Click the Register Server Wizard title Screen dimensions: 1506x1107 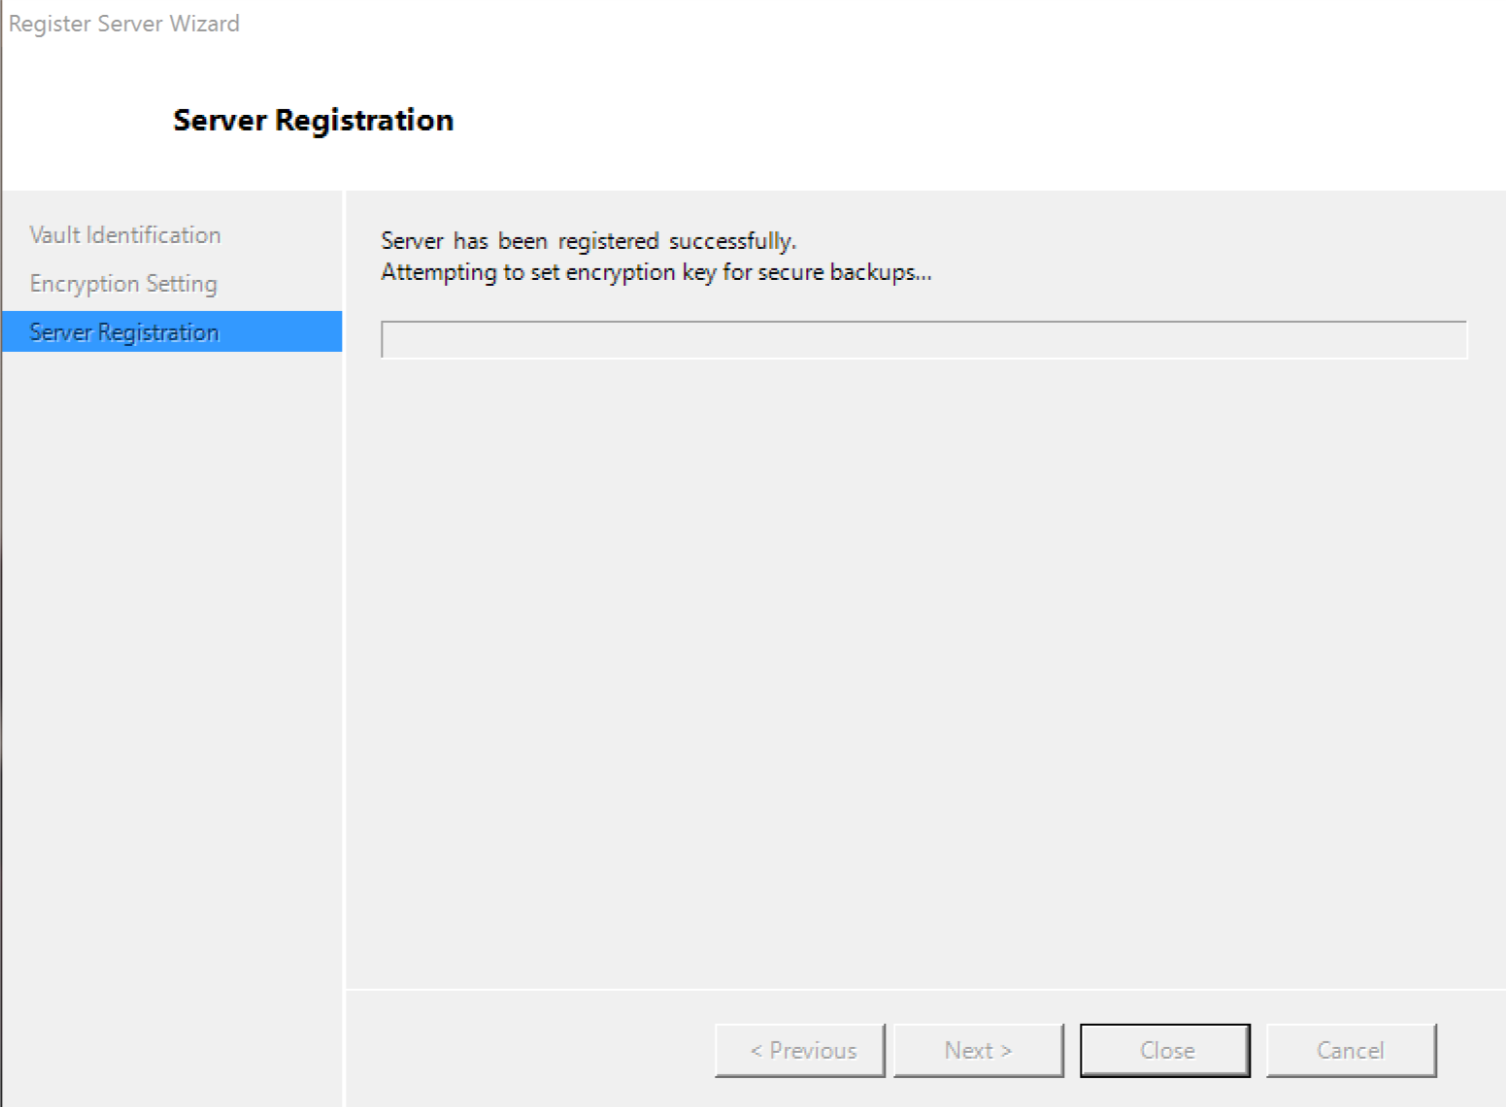[x=123, y=23]
